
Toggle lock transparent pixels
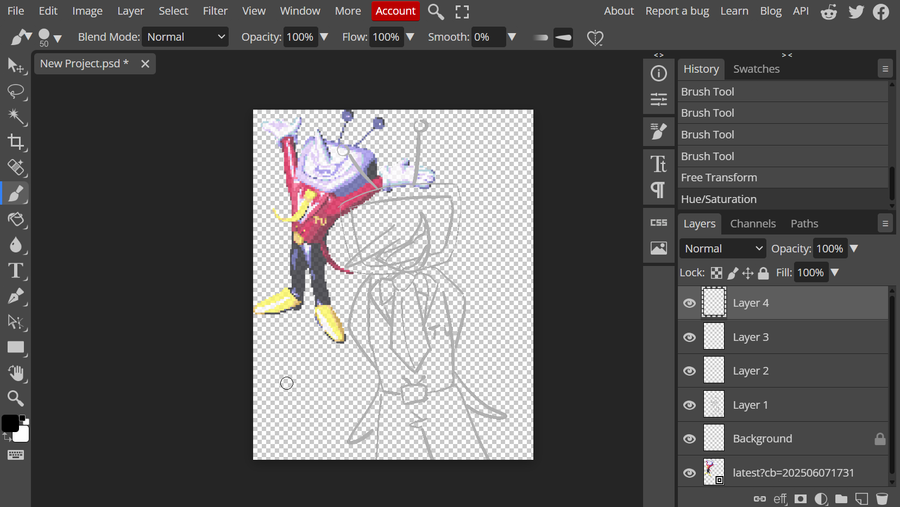(x=716, y=273)
